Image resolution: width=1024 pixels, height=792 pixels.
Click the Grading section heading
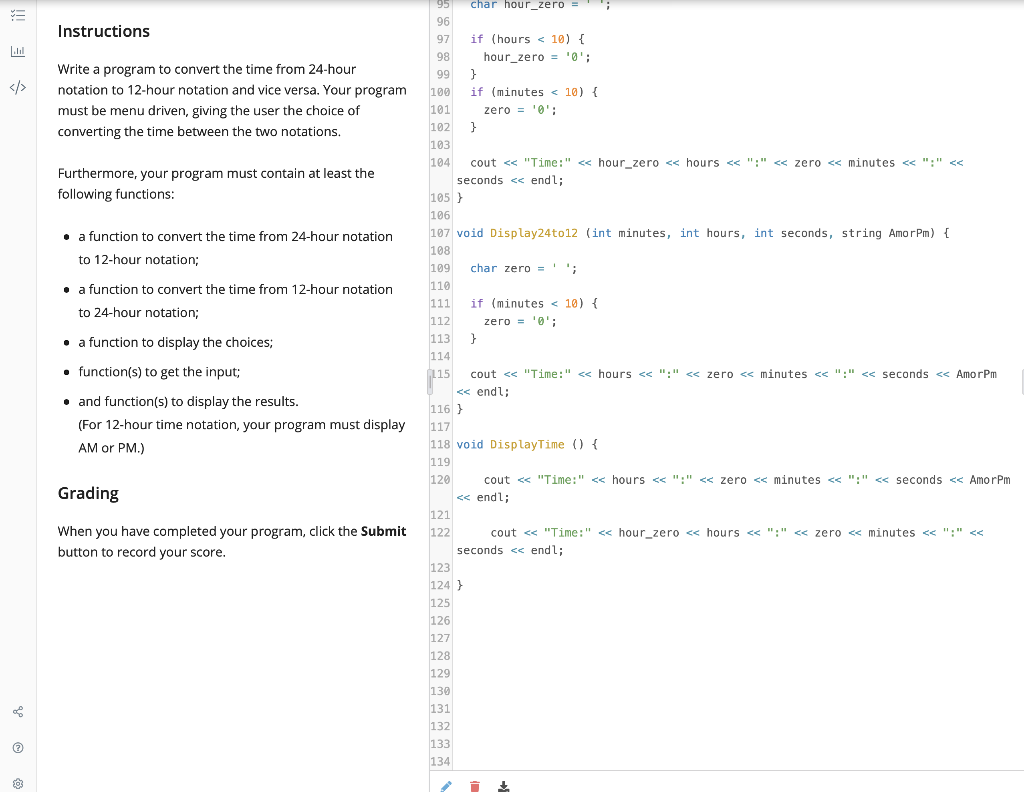[89, 493]
